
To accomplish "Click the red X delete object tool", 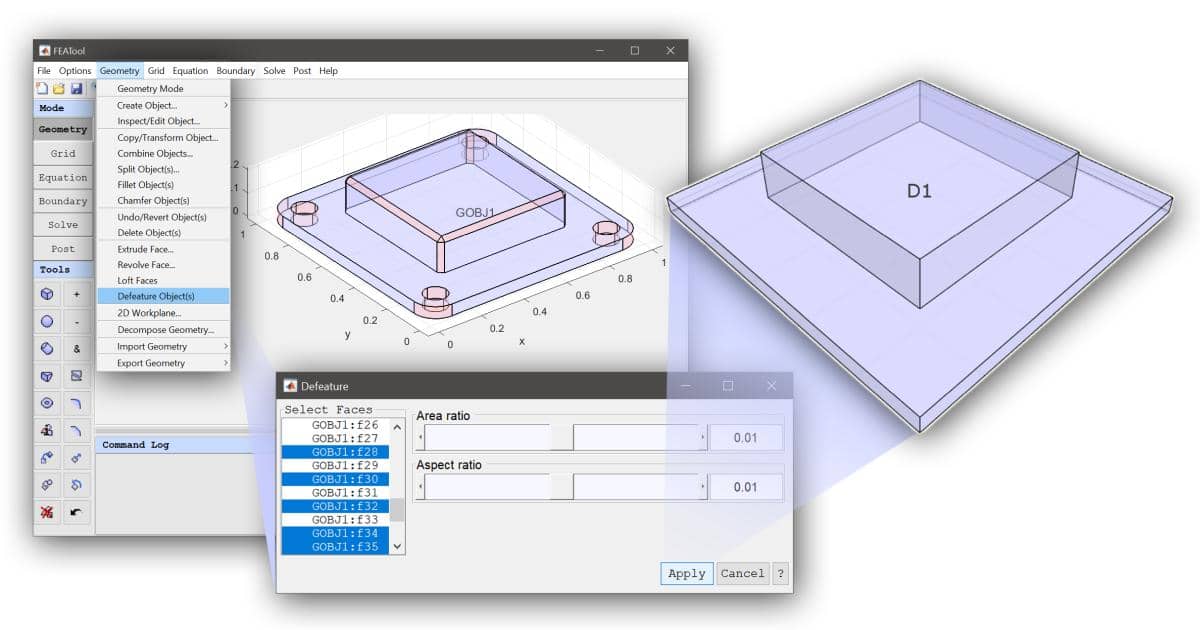I will 47,512.
